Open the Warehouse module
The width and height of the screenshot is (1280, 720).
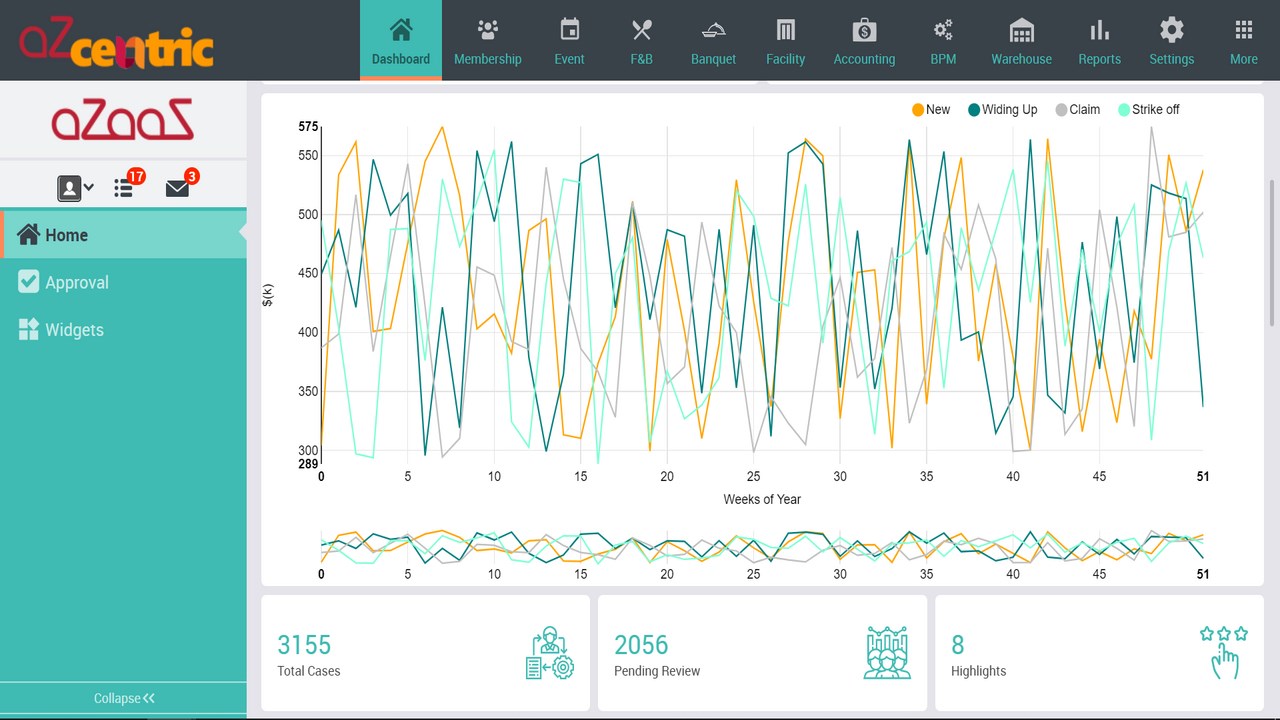coord(1021,40)
